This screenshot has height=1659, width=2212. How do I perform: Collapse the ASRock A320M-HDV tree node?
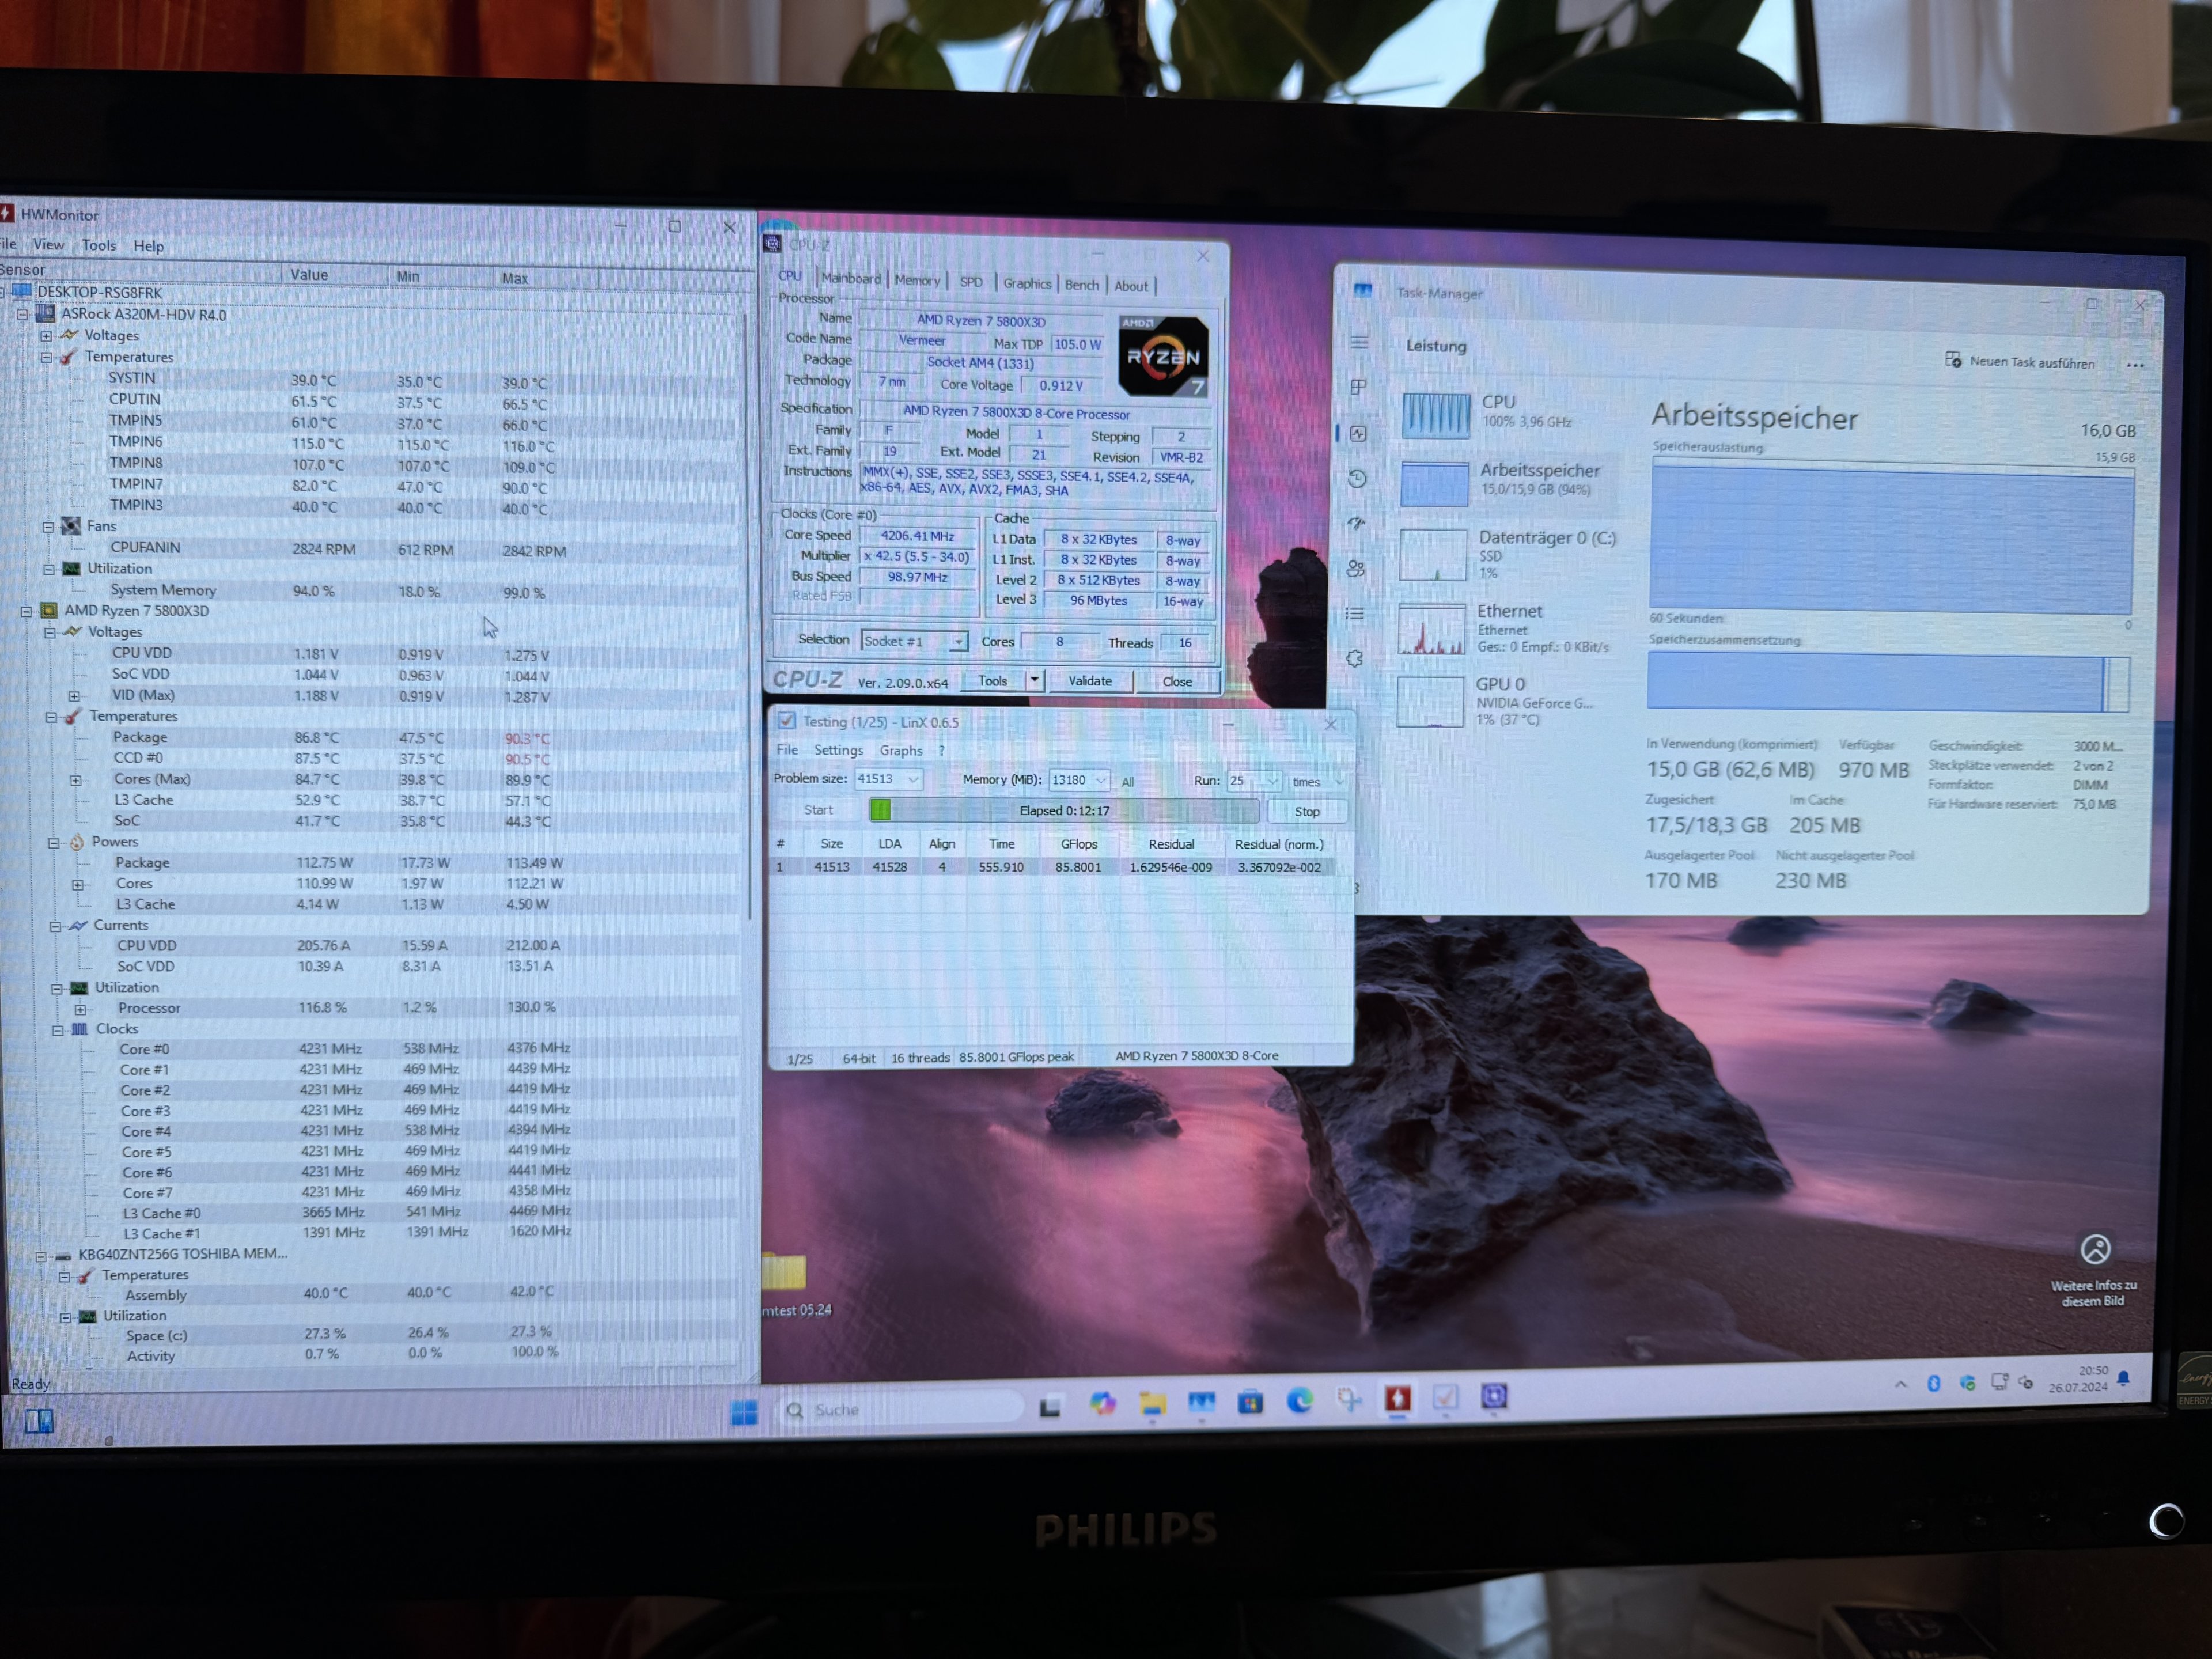(22, 314)
